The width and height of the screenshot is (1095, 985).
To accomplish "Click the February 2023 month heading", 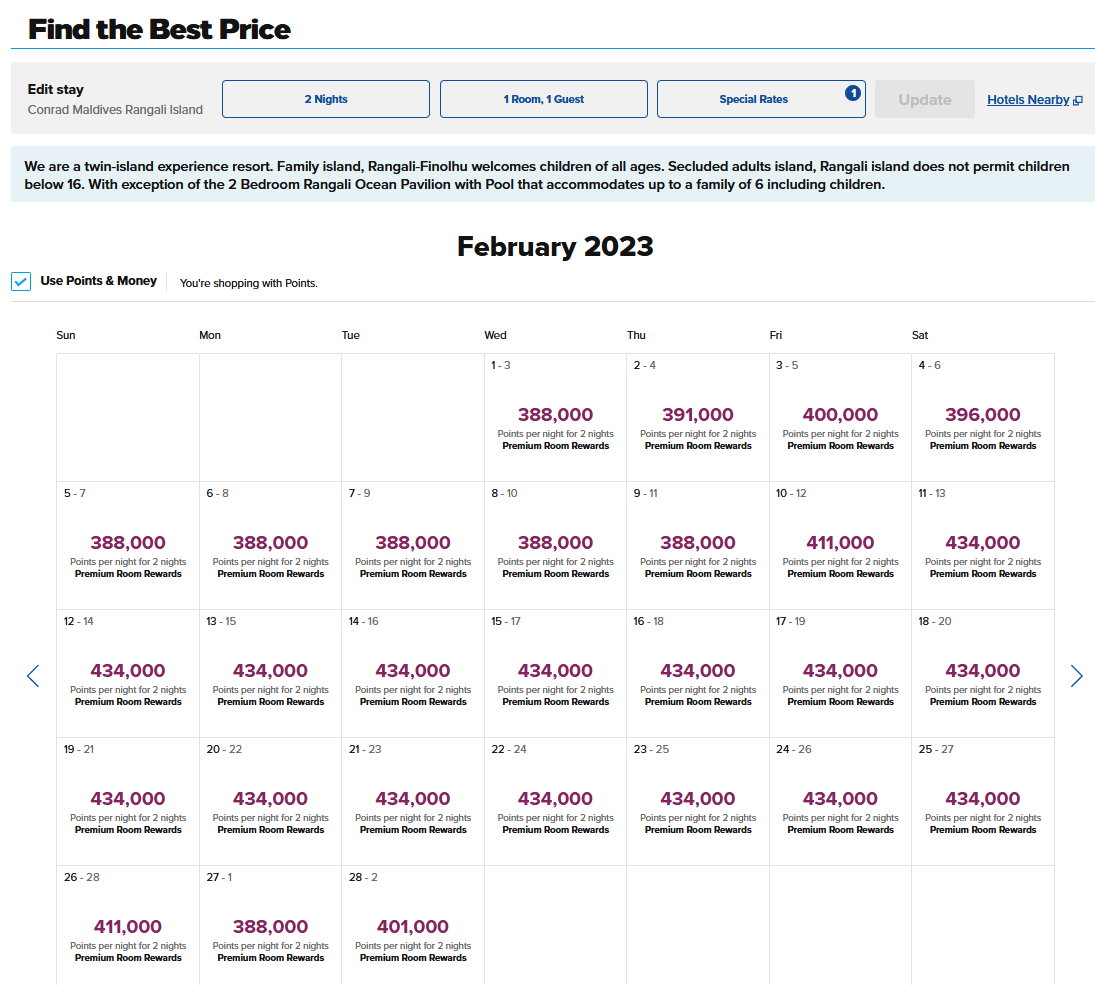I will click(x=555, y=247).
